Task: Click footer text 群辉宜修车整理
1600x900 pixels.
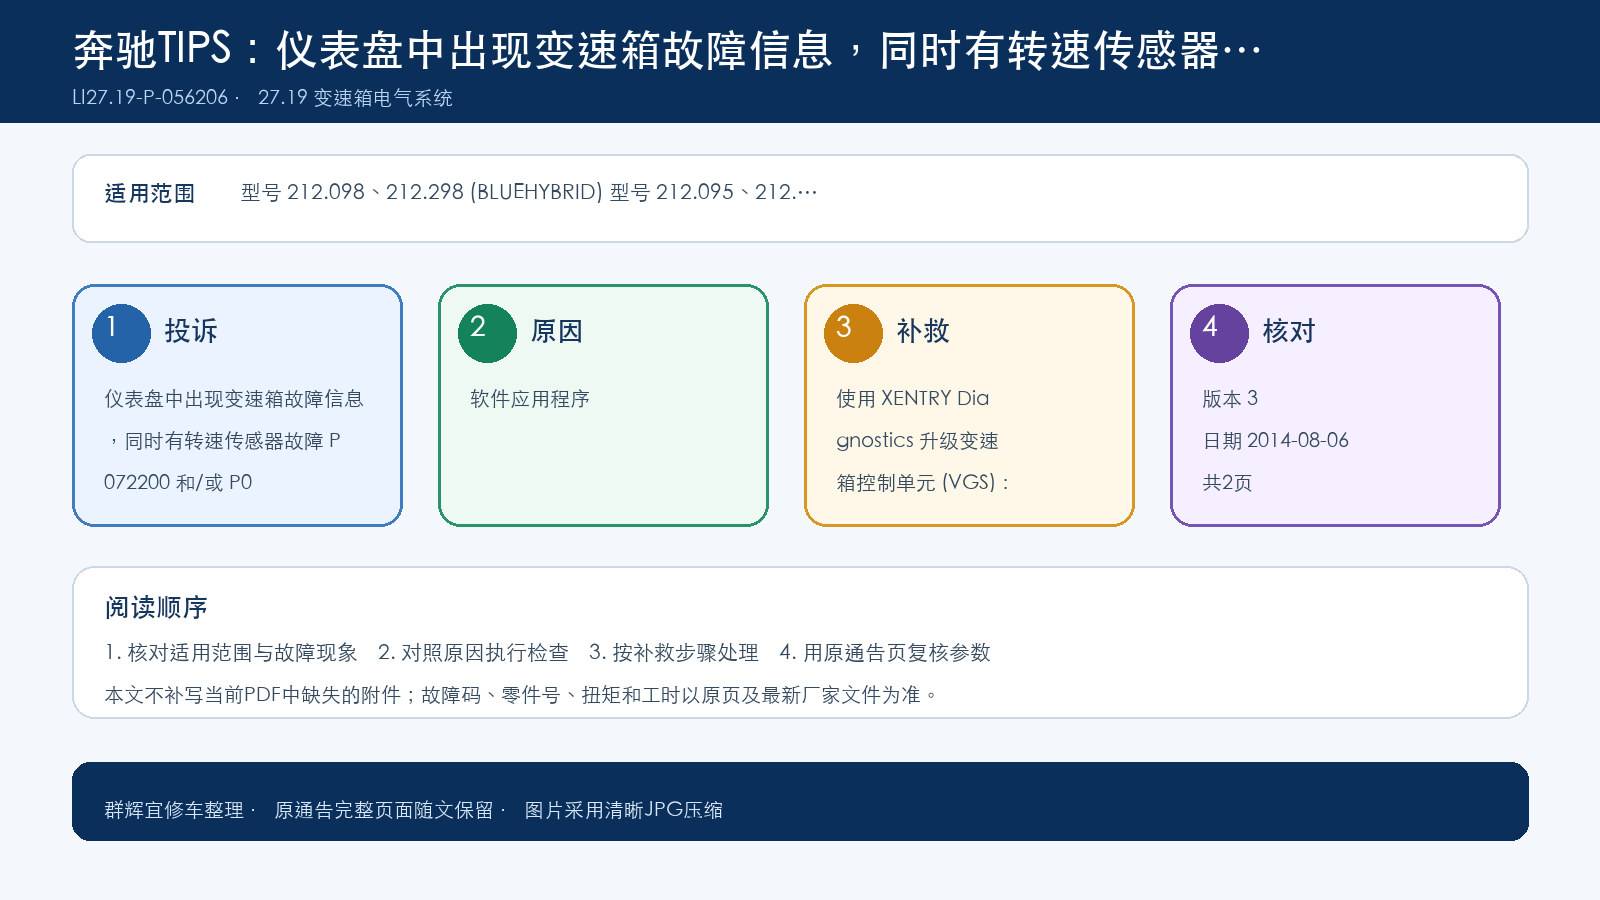Action: [174, 810]
